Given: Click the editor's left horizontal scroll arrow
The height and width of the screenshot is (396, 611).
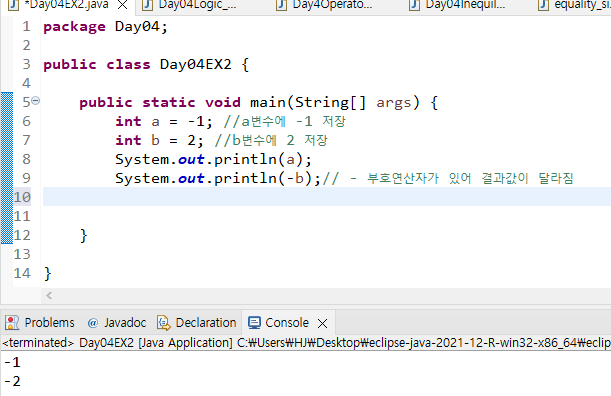Looking at the screenshot, I should coord(49,295).
